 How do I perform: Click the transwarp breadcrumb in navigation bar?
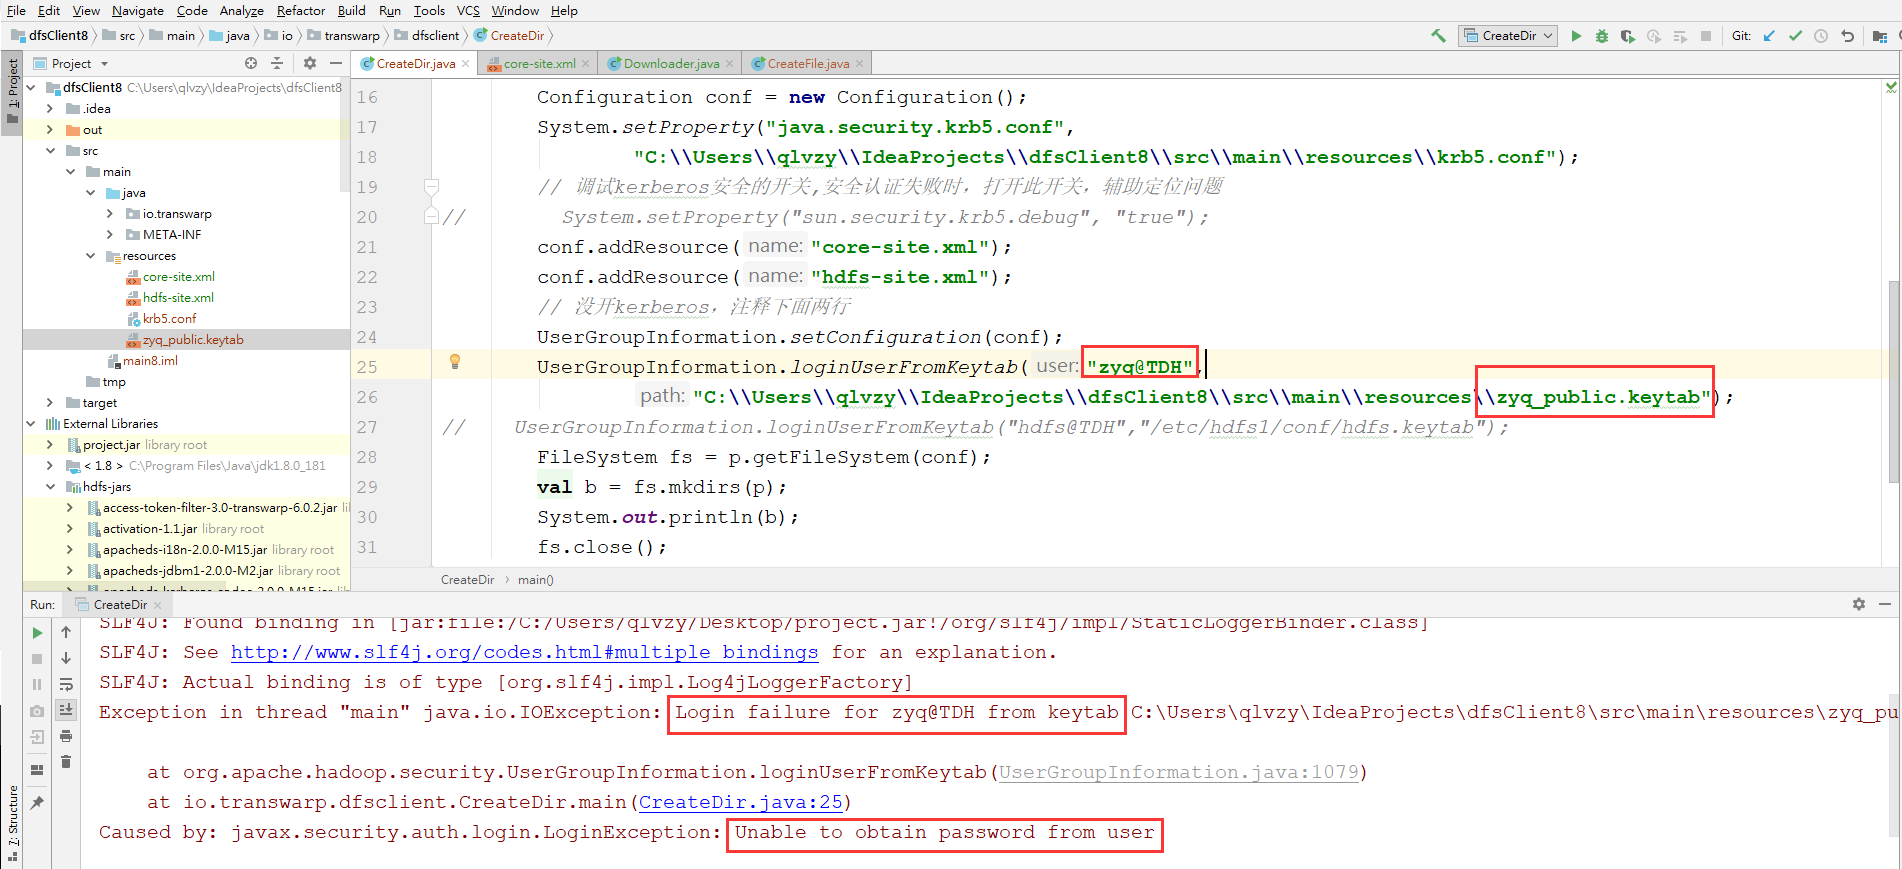[x=344, y=36]
